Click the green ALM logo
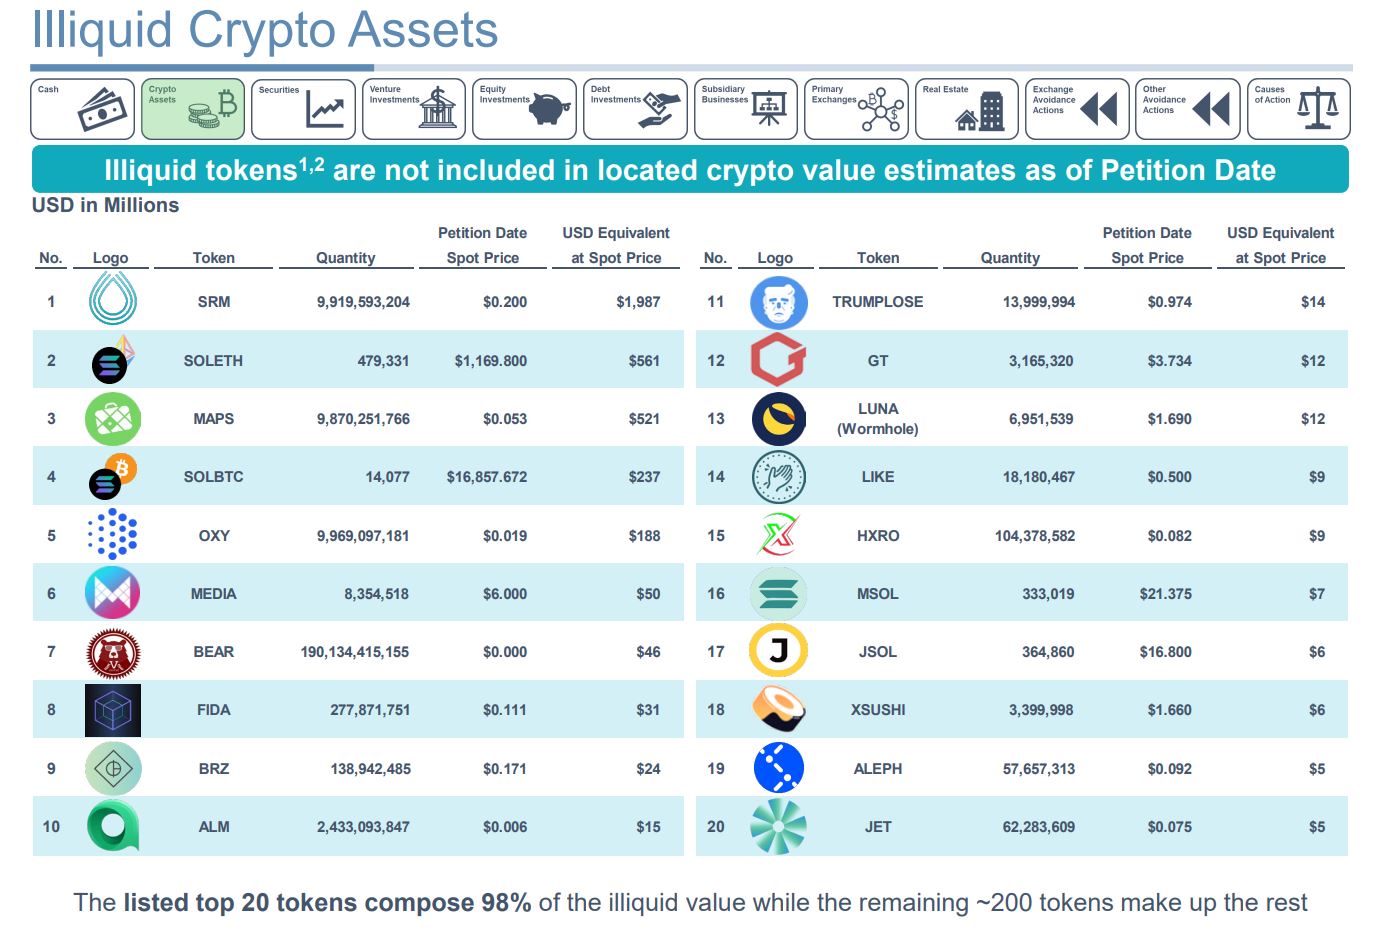 113,827
